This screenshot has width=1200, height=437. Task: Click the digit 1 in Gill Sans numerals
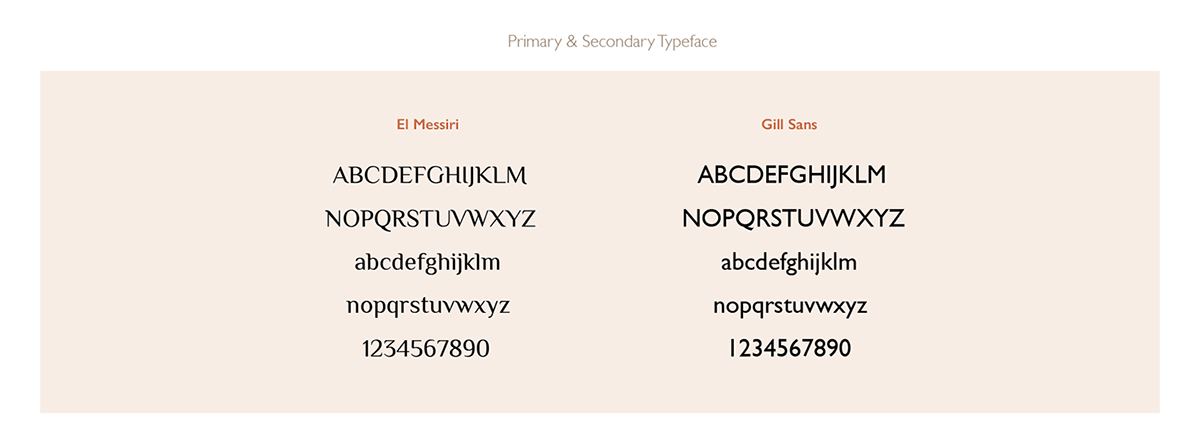[731, 349]
